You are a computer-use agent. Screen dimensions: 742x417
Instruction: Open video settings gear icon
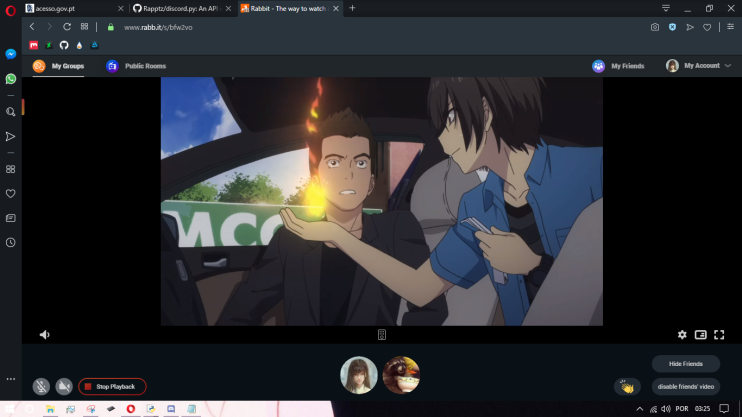click(682, 335)
